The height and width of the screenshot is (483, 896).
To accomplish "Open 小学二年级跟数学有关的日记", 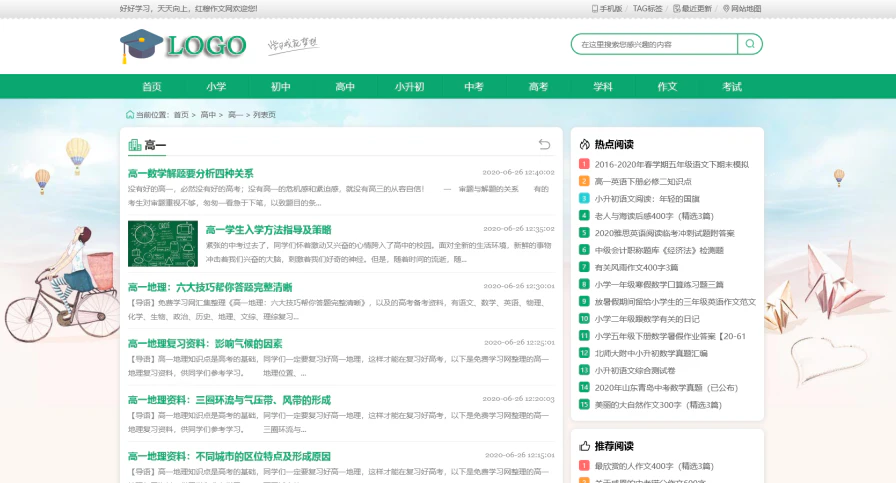I will (647, 318).
